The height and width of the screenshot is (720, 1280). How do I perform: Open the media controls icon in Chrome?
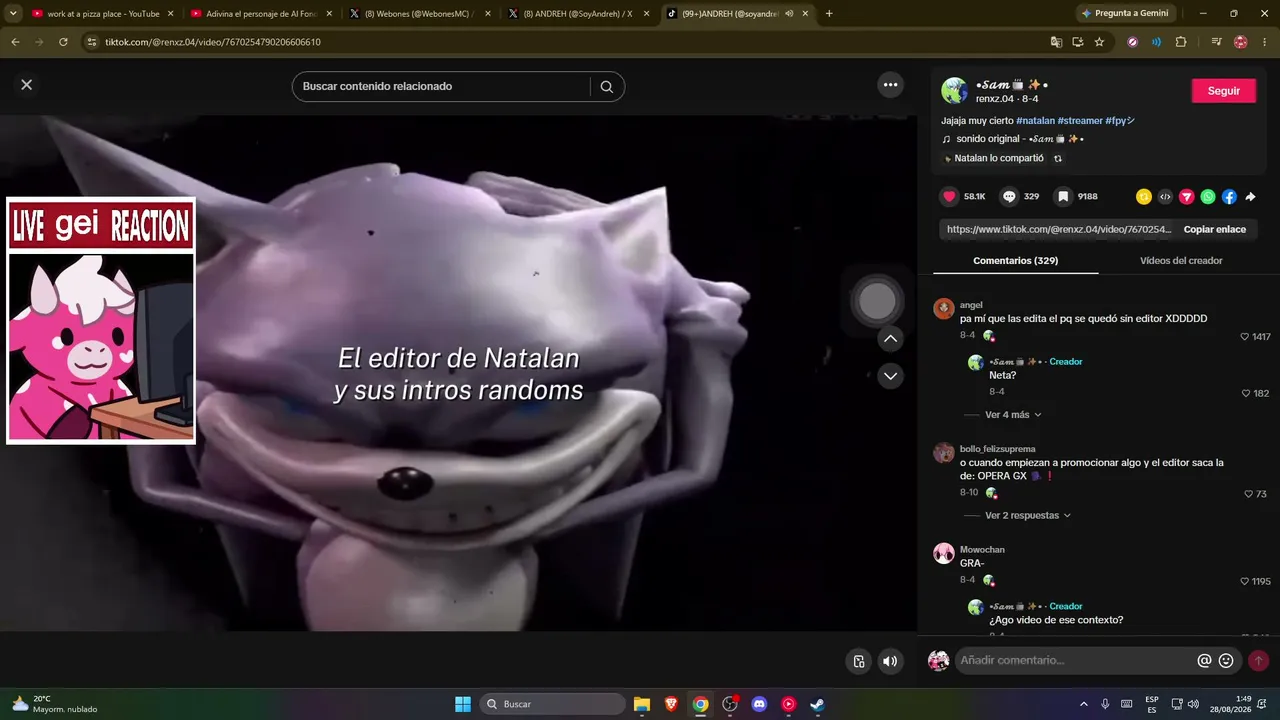point(1216,42)
